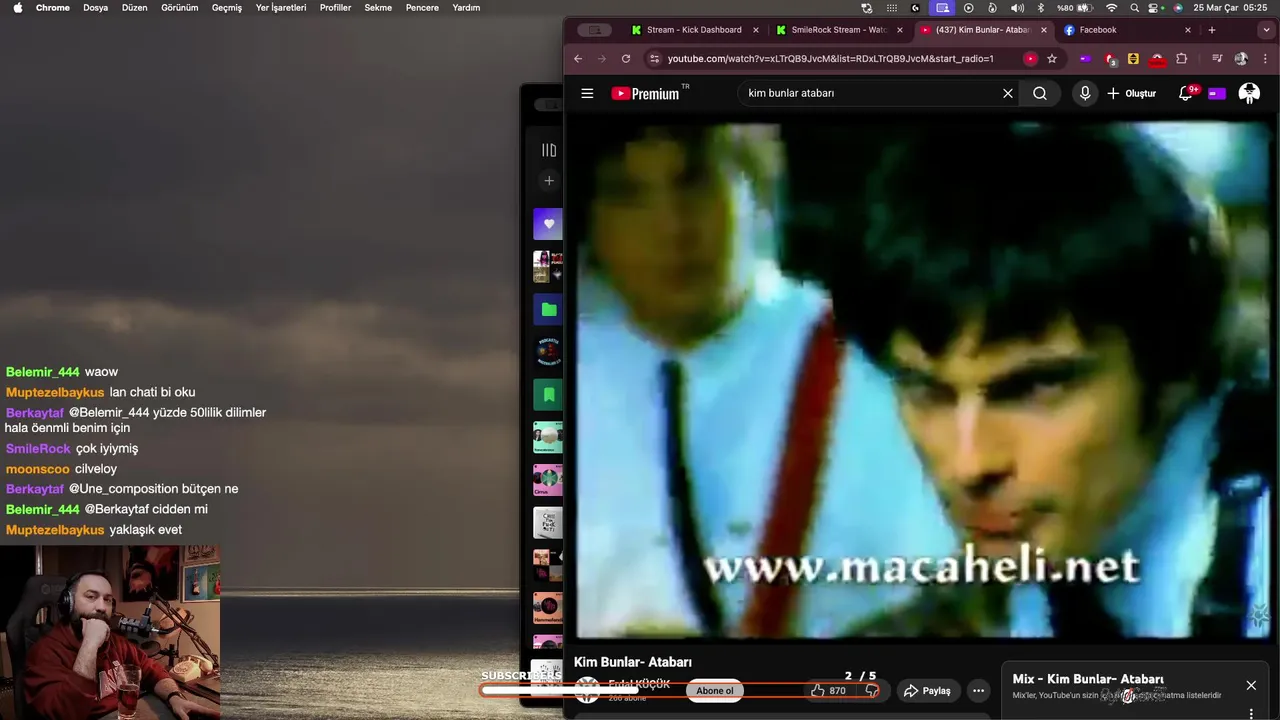Click the video title Kim Bunlar- Atabarı
1280x720 pixels.
[x=632, y=662]
